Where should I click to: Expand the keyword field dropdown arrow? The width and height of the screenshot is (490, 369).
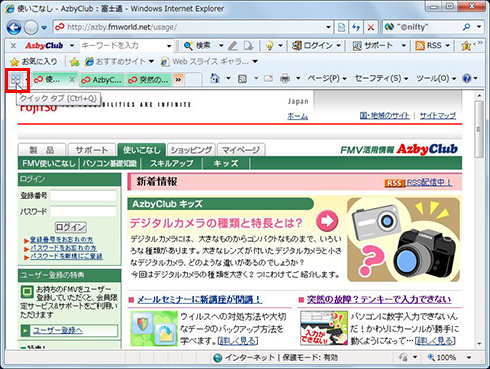pos(169,46)
